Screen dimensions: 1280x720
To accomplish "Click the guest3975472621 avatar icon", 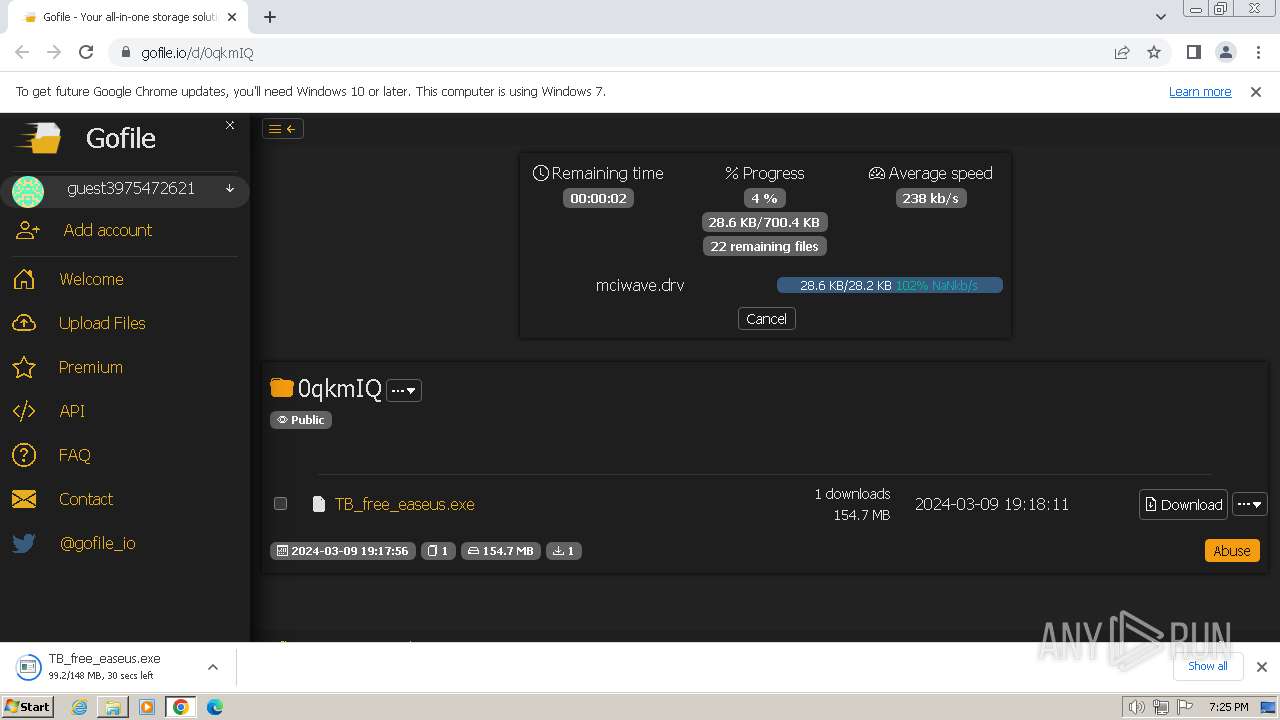I will point(28,190).
